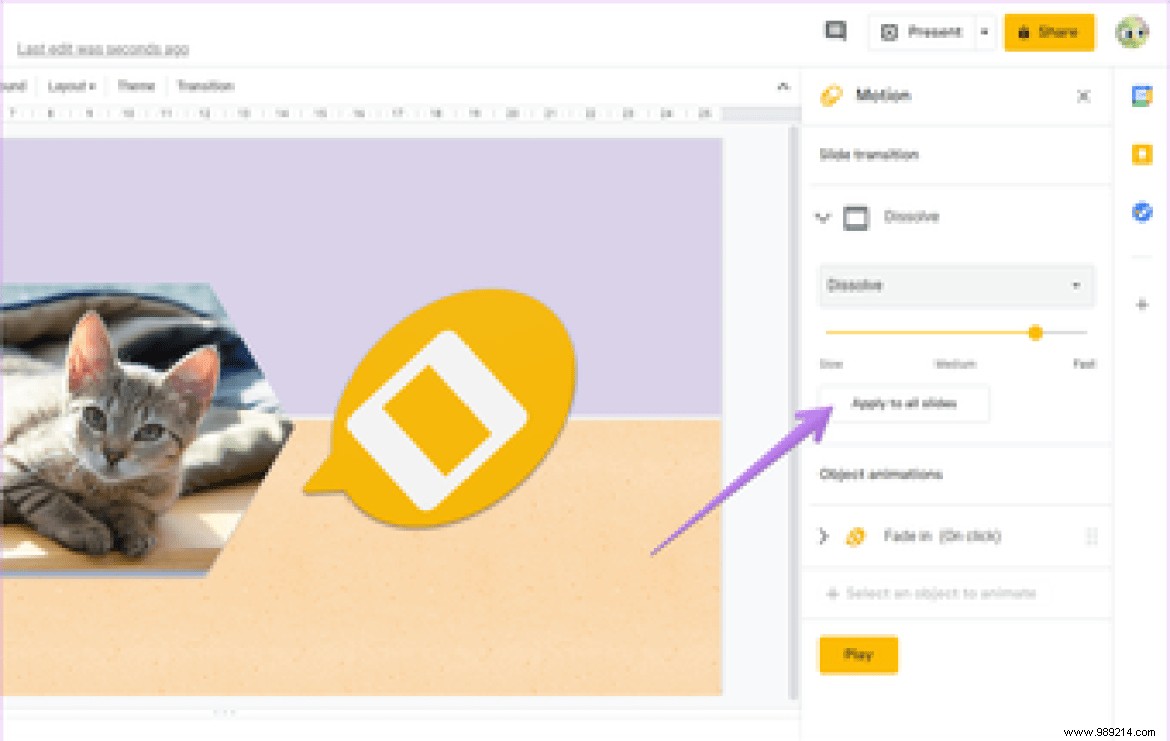Open the Present options dropdown arrow
Screen dimensions: 1170x741
click(x=984, y=31)
